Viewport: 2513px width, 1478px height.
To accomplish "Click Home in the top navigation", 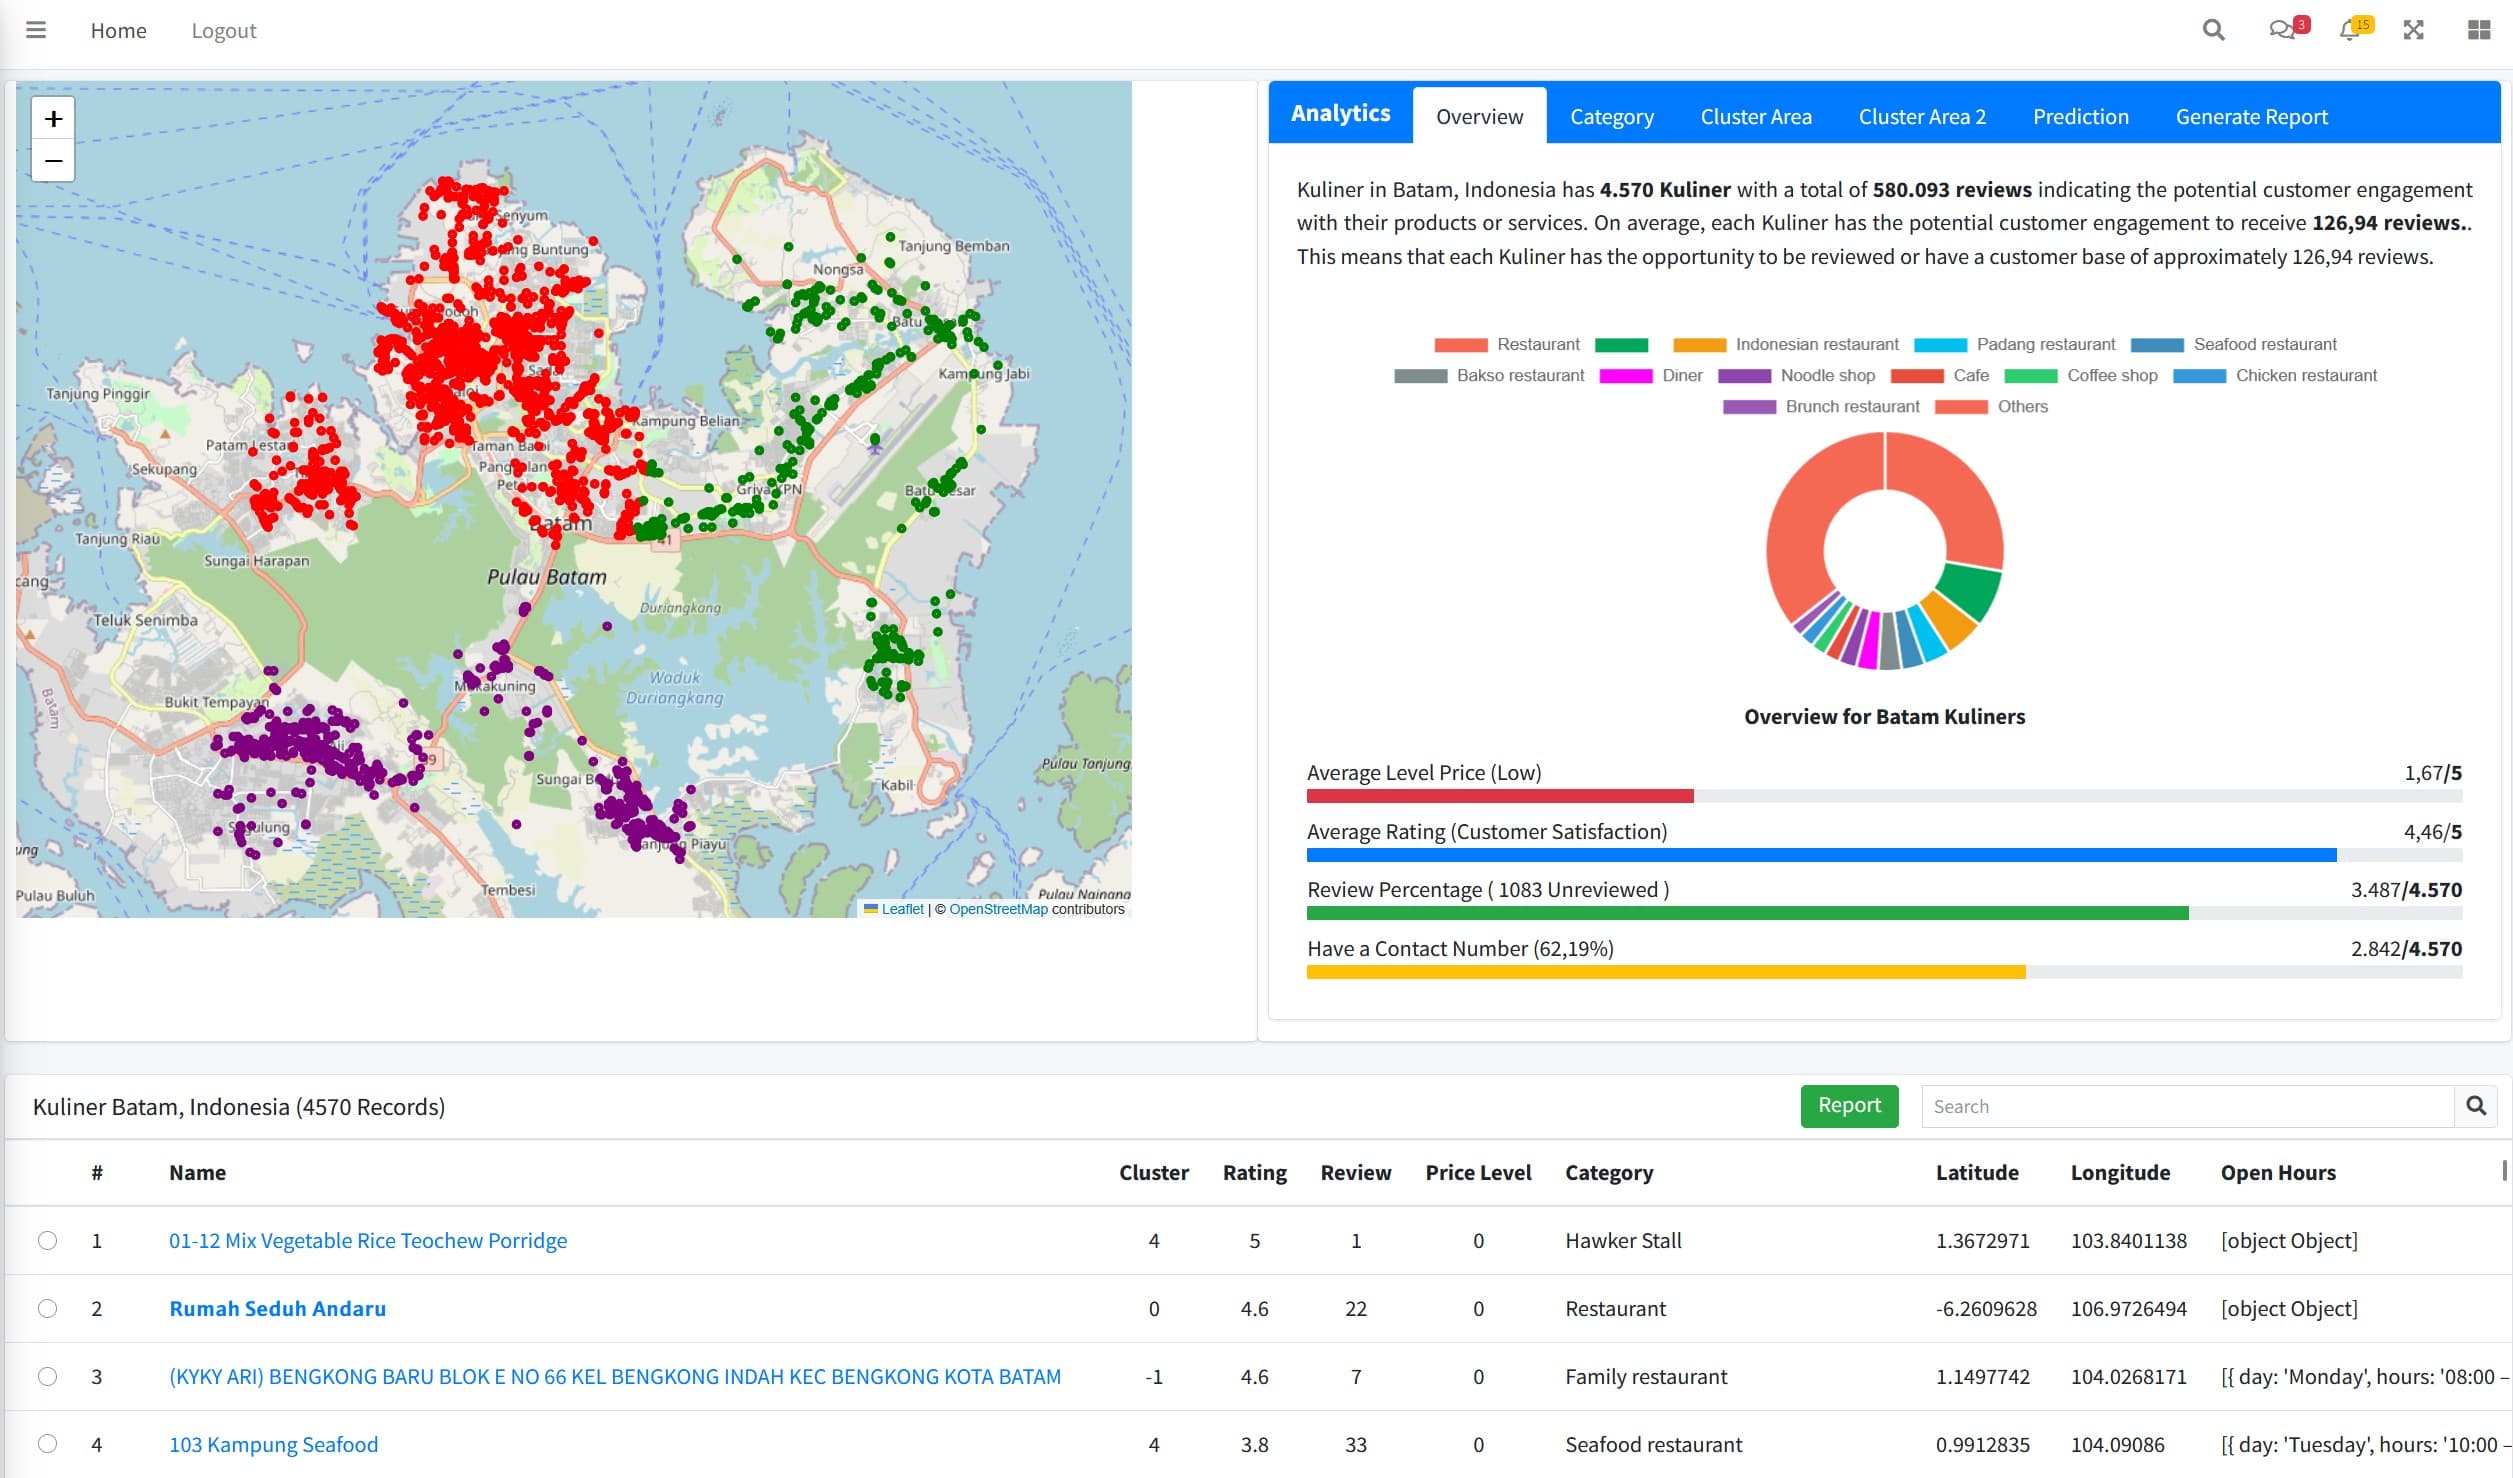I will 118,30.
